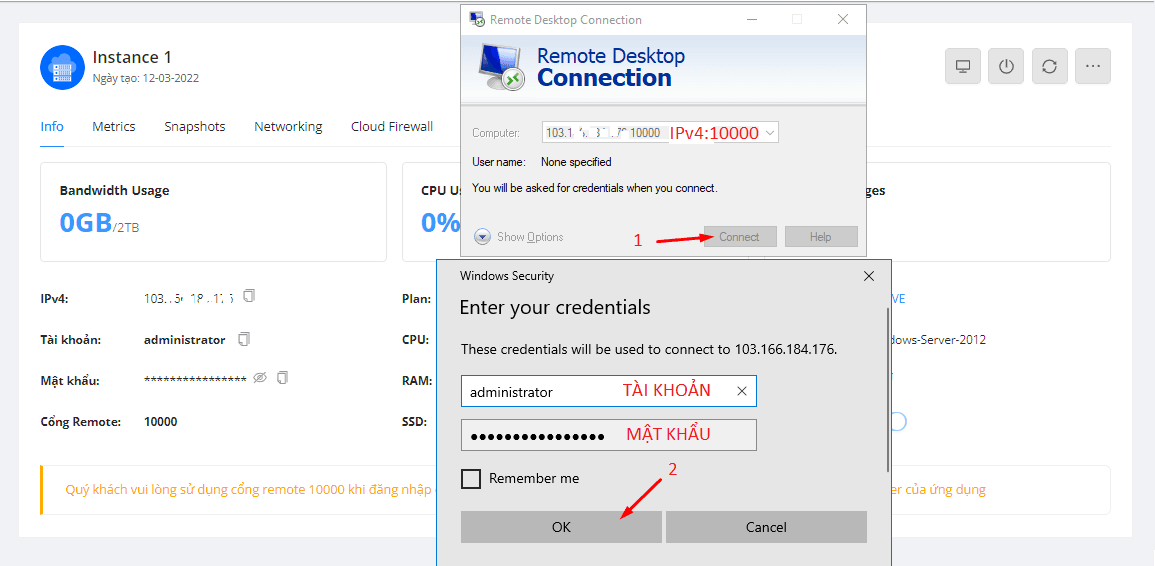Check the Remember me checkbox
Image resolution: width=1155 pixels, height=566 pixels.
click(471, 479)
